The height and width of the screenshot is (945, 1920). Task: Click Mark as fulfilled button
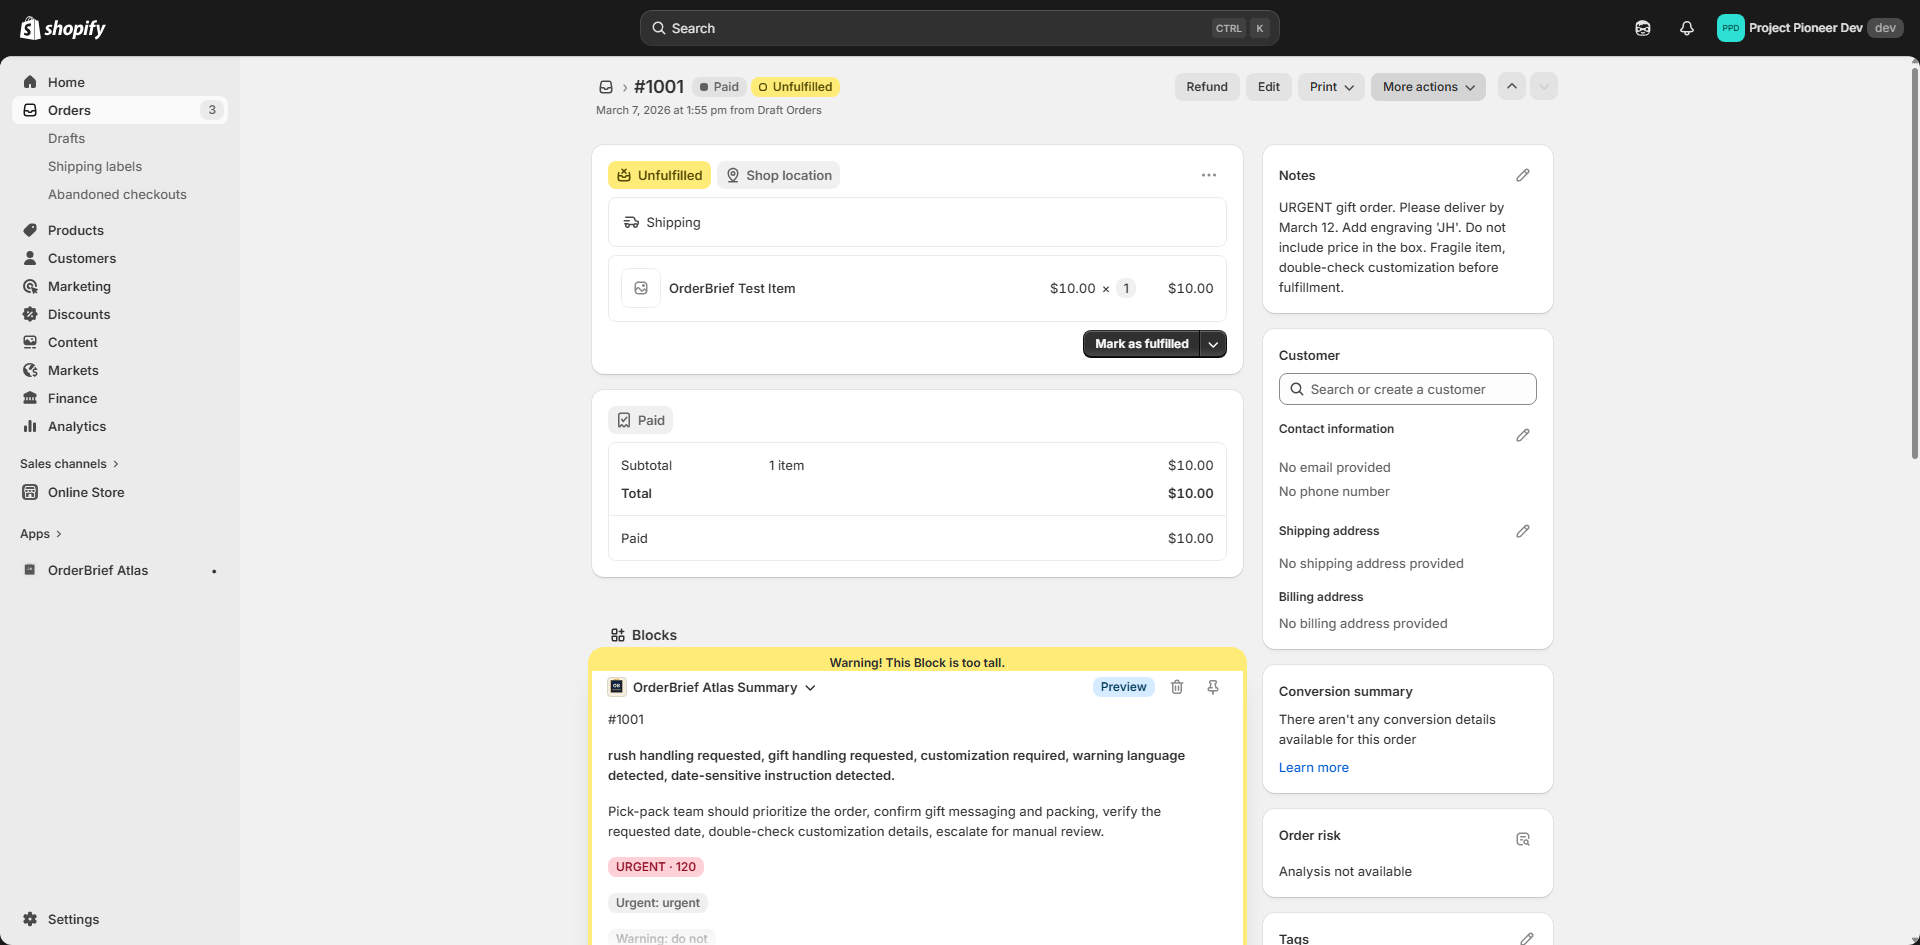point(1141,344)
